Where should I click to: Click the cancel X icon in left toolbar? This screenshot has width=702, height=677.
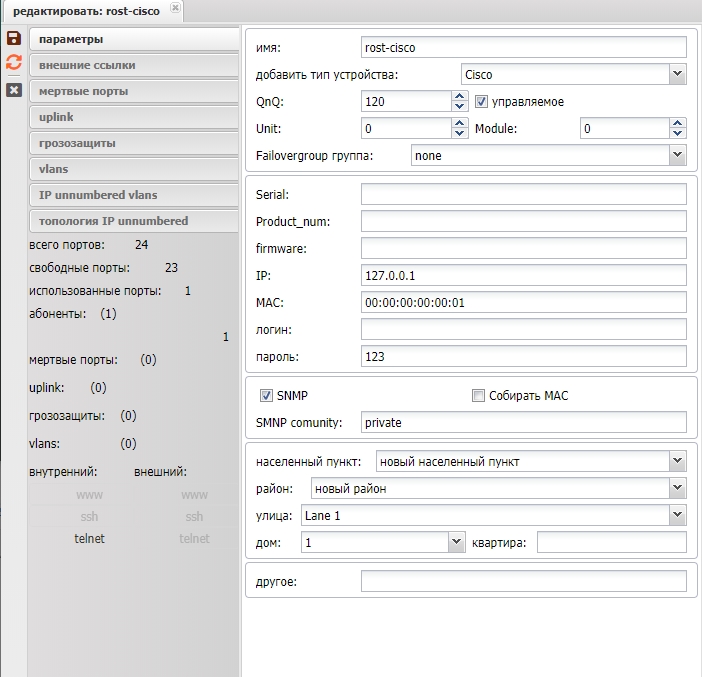point(14,89)
